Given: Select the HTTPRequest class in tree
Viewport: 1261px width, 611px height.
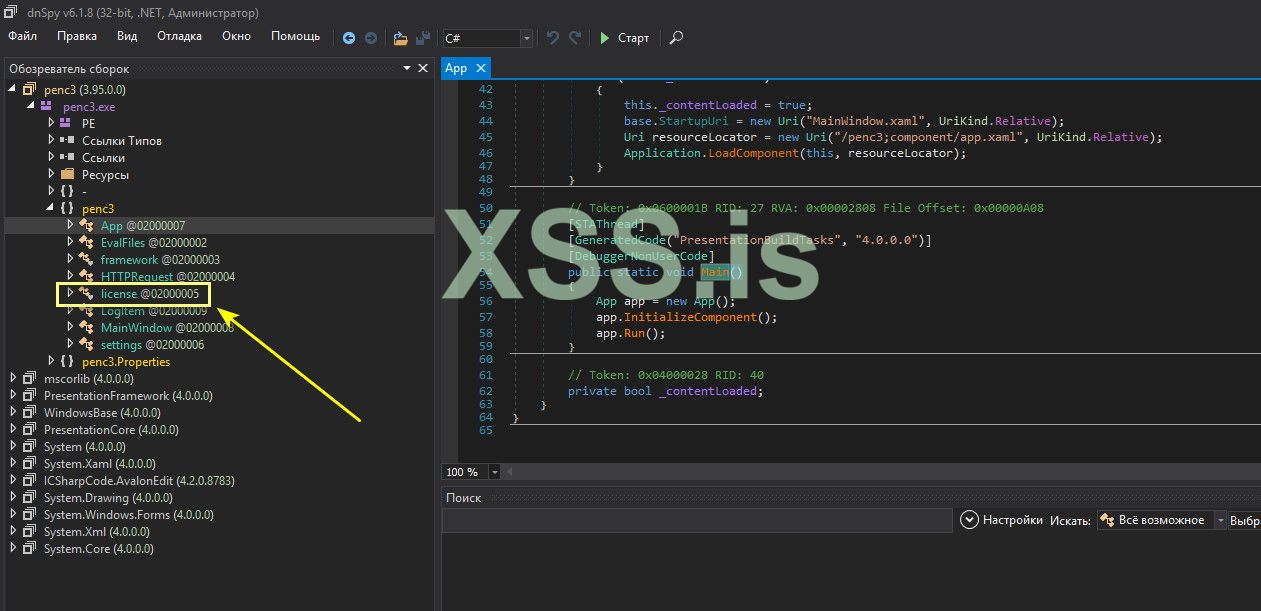Looking at the screenshot, I should (x=138, y=276).
